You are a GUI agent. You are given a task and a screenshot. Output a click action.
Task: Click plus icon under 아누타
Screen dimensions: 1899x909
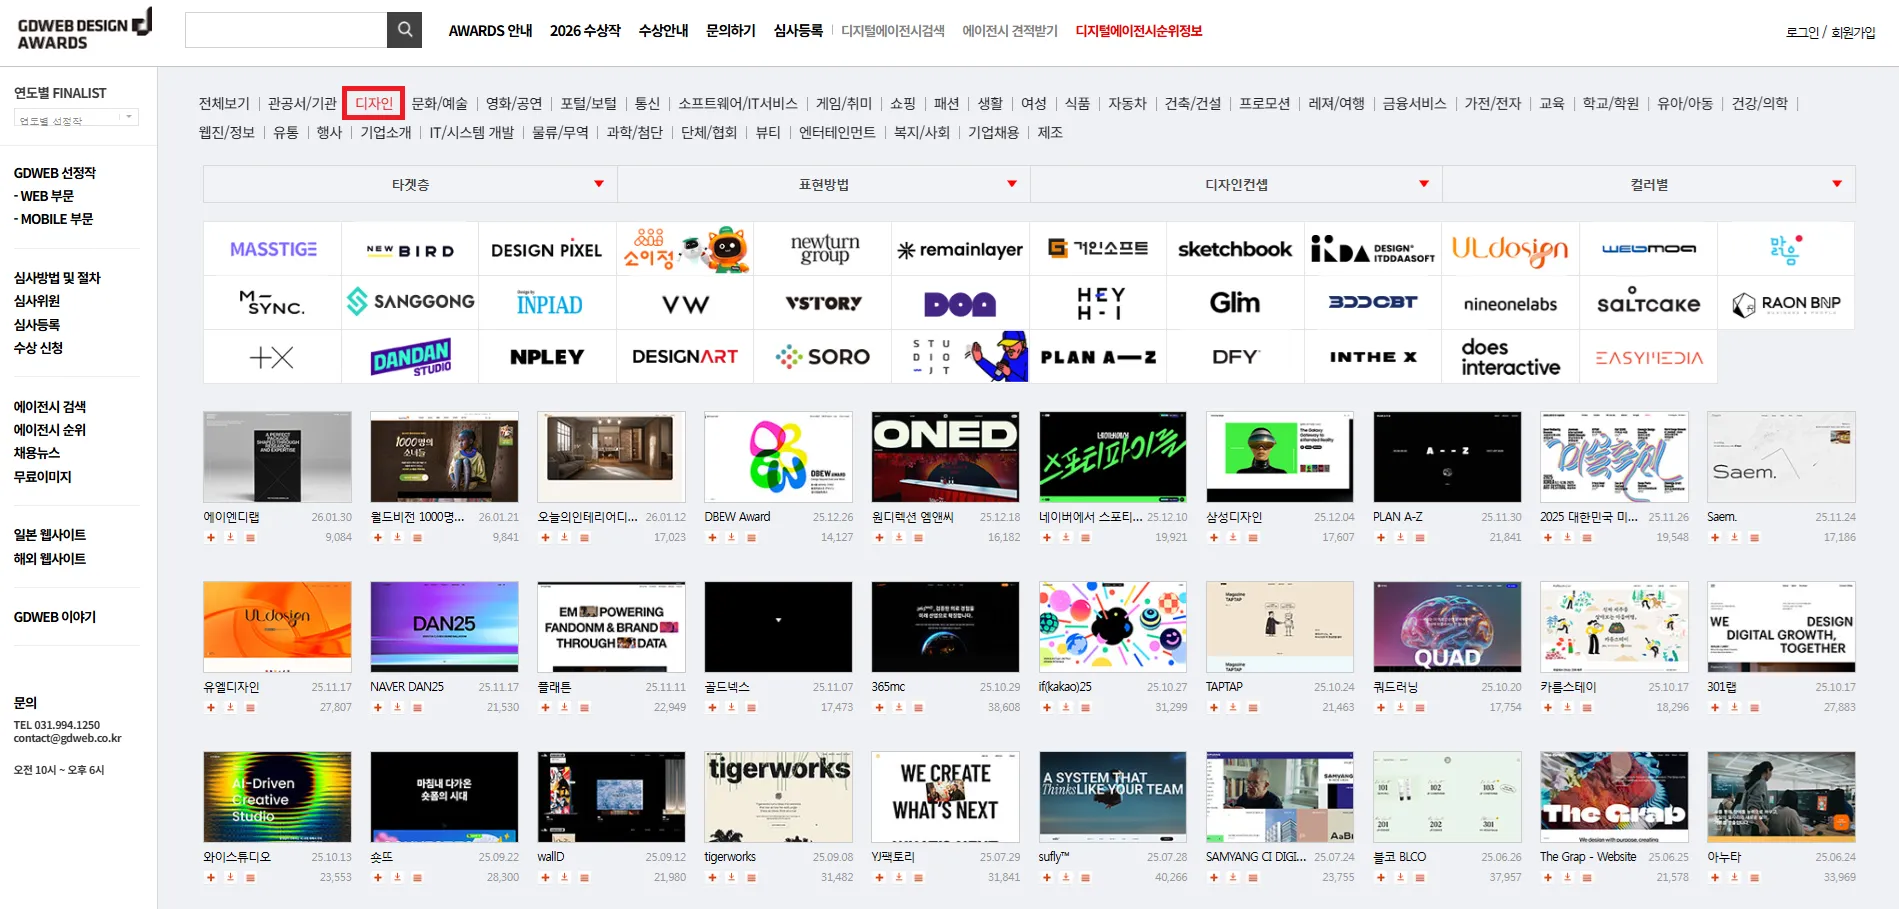[1715, 878]
